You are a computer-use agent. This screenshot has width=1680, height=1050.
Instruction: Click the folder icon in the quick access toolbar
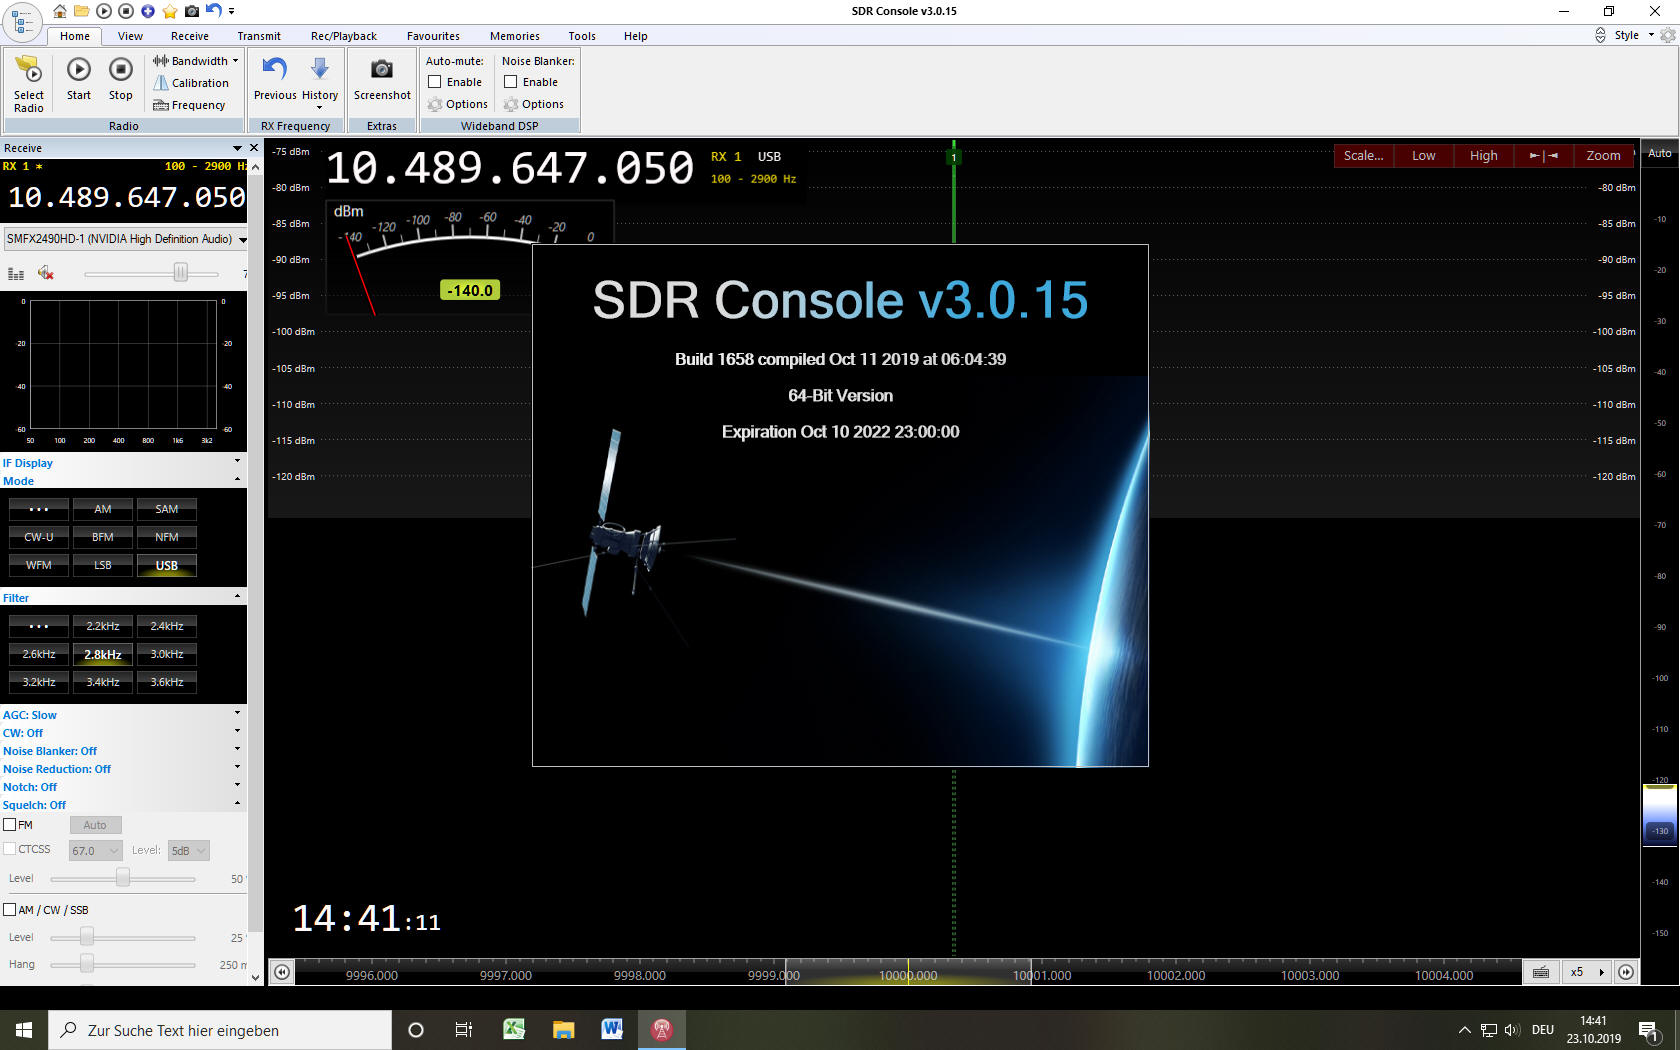tap(82, 11)
